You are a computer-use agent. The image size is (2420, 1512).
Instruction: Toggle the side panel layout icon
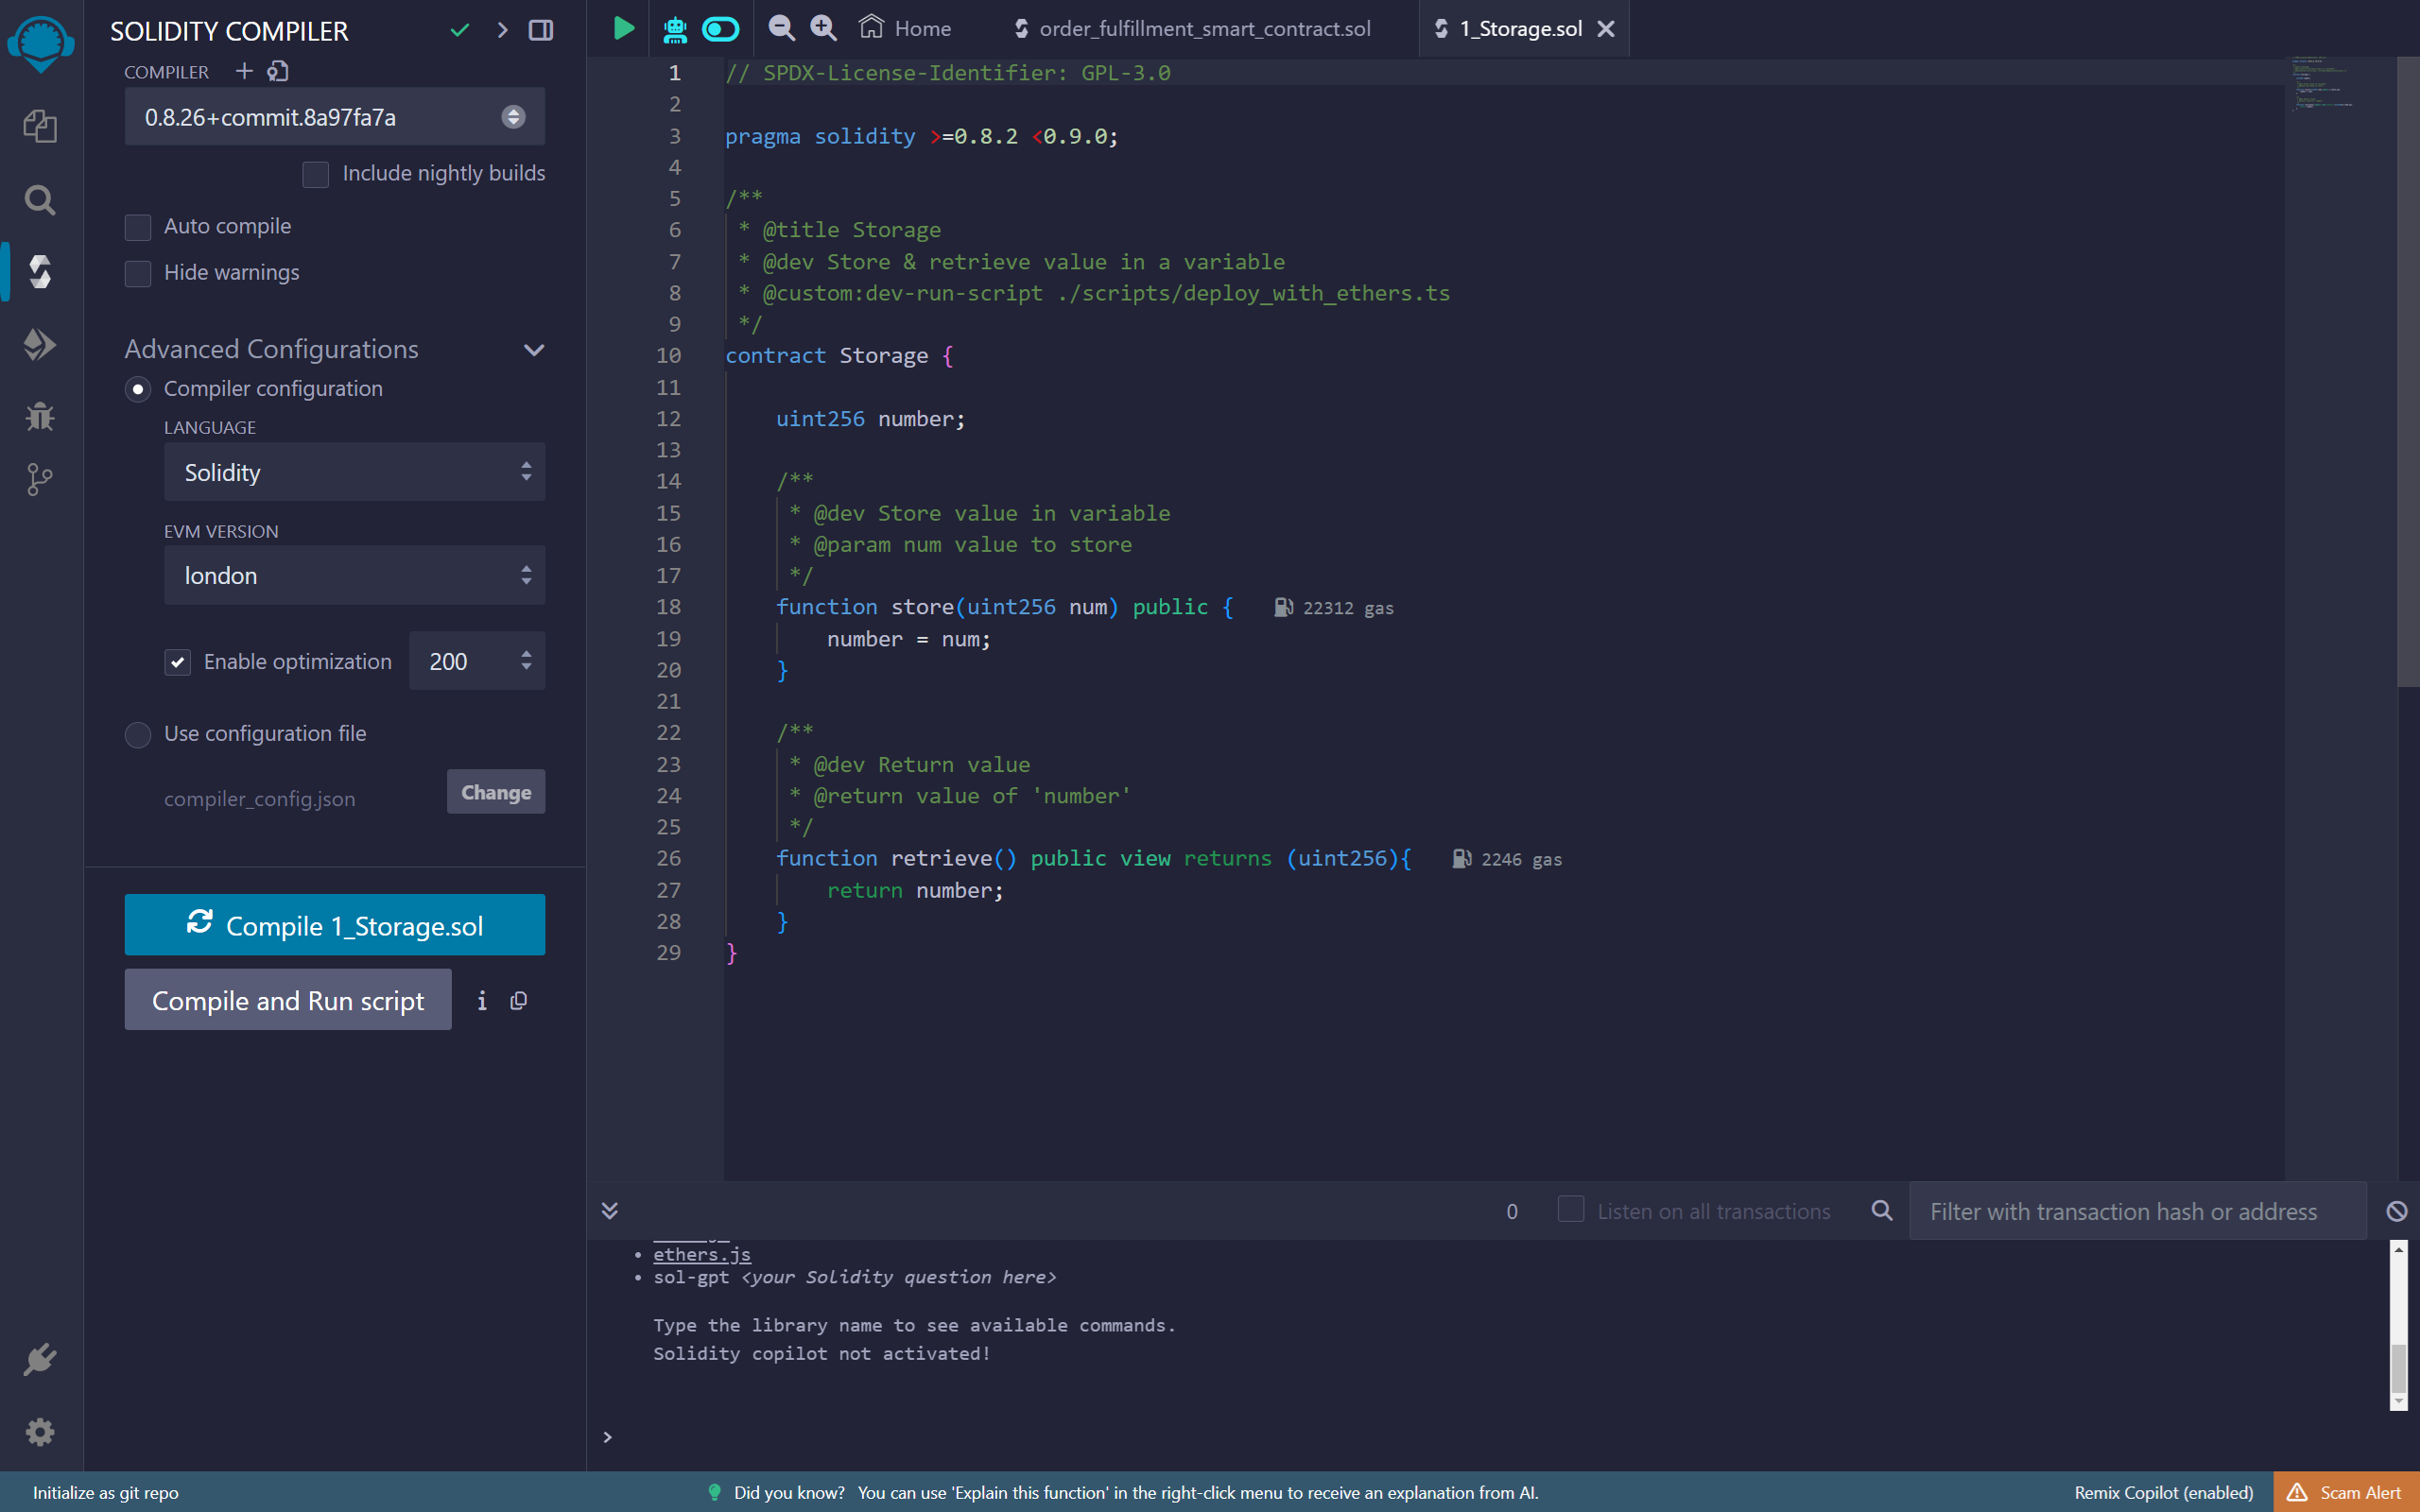541,30
